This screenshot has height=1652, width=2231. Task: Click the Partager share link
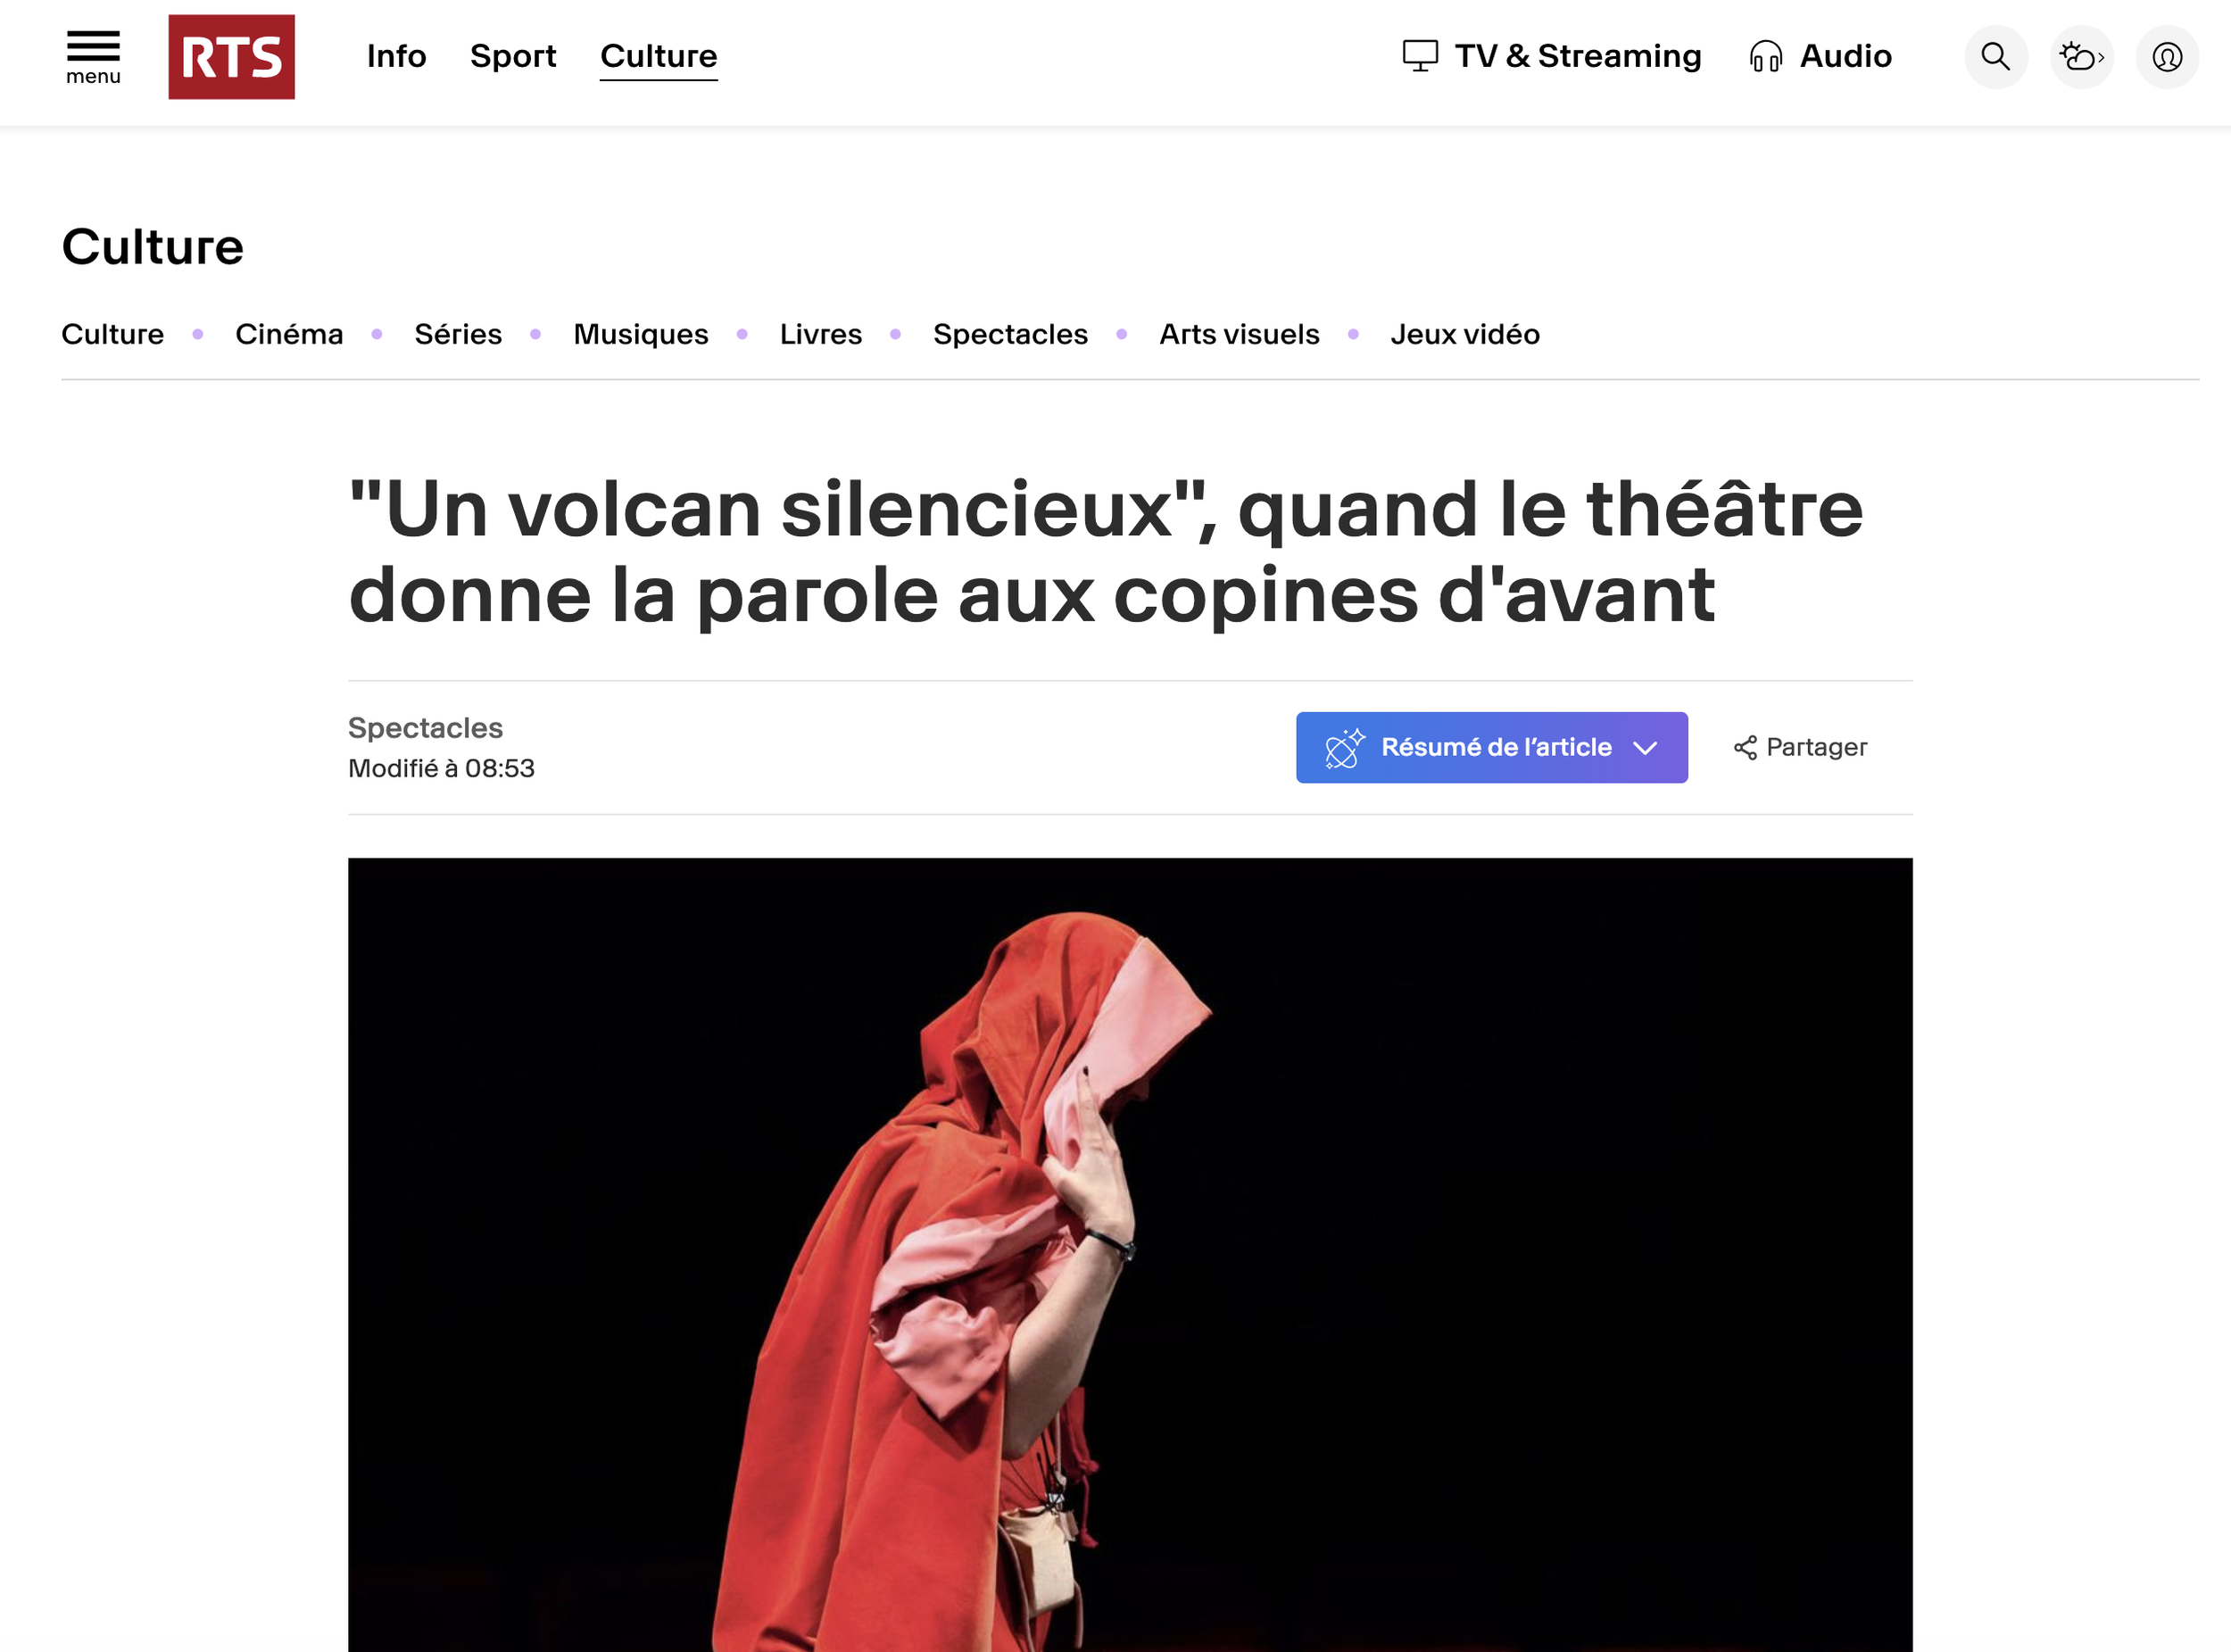pos(1799,748)
